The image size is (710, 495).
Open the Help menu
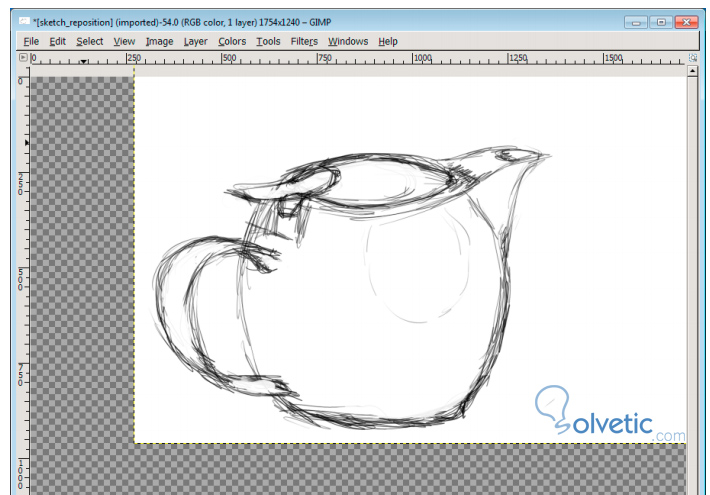388,41
